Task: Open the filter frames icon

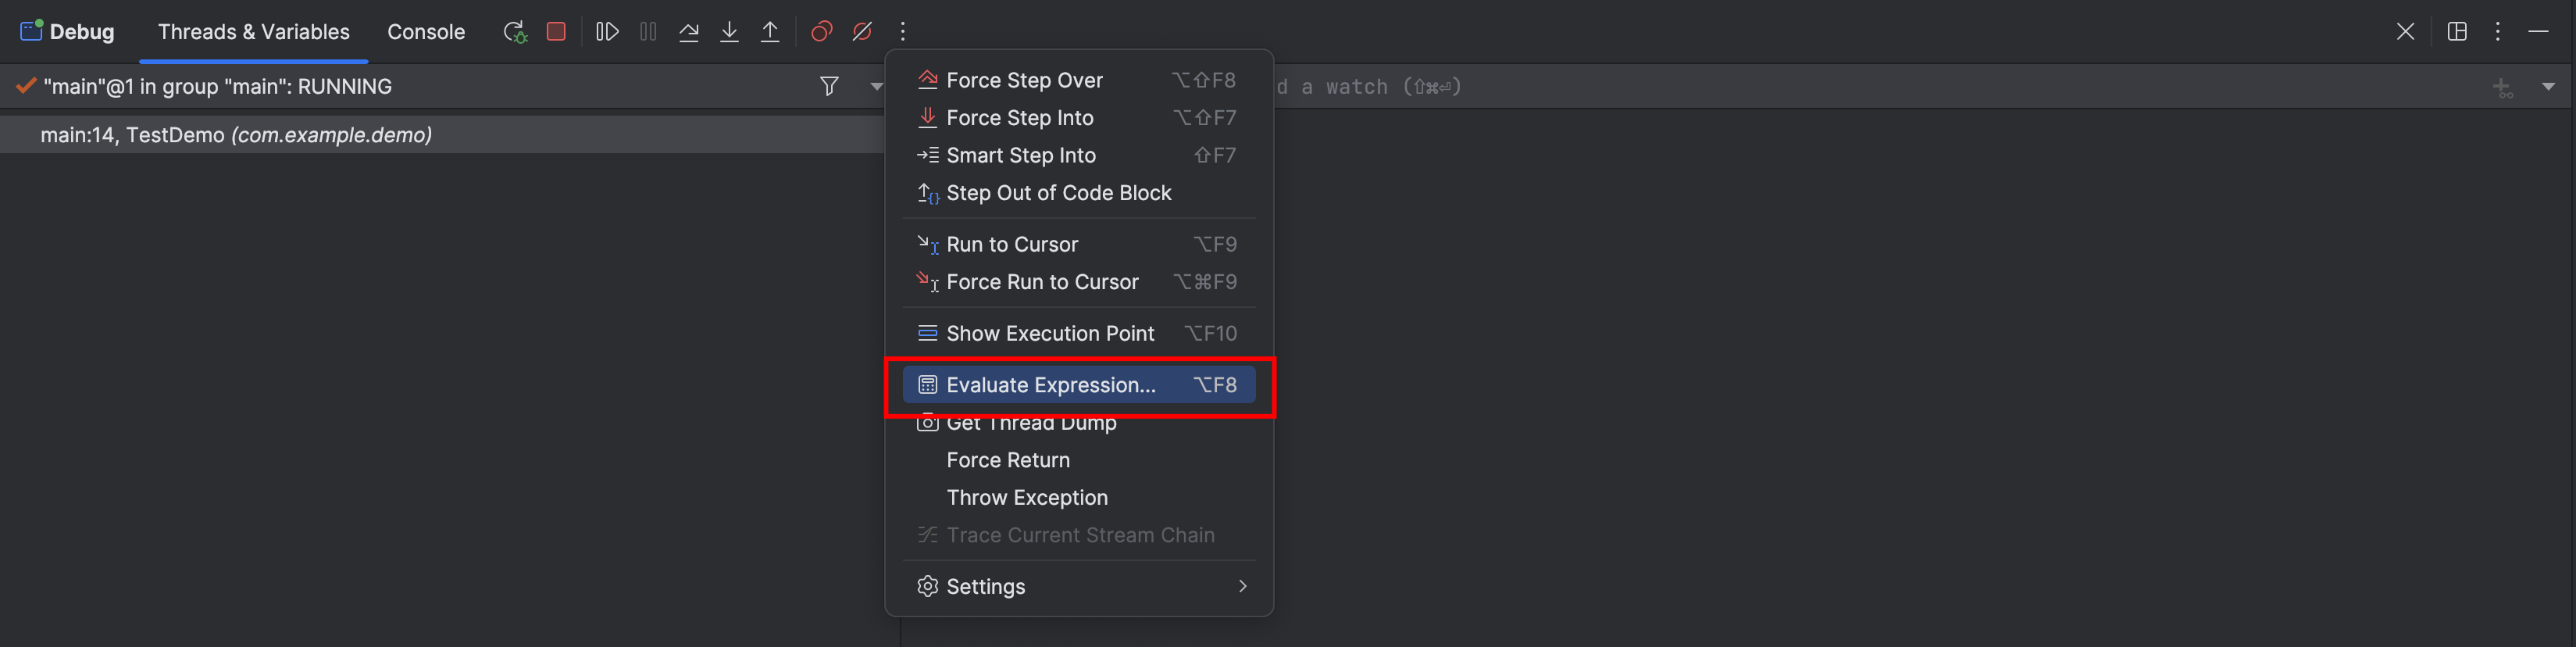Action: [829, 86]
